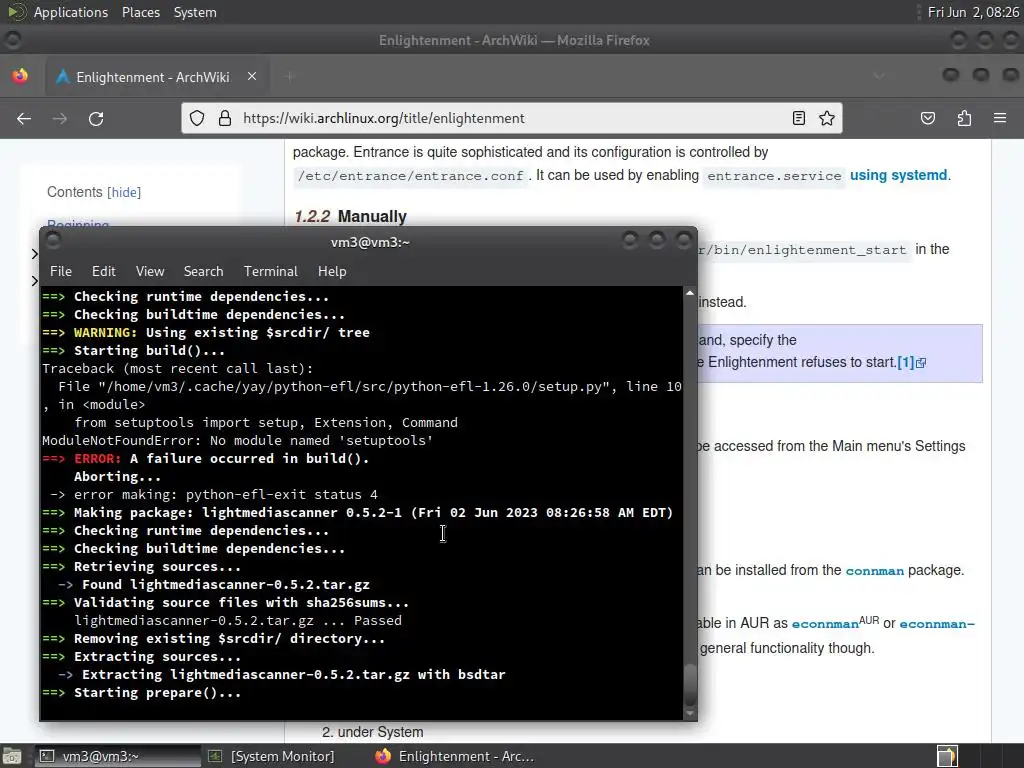The width and height of the screenshot is (1024, 768).
Task: Click terminal scrollbar up arrow
Action: [x=690, y=293]
